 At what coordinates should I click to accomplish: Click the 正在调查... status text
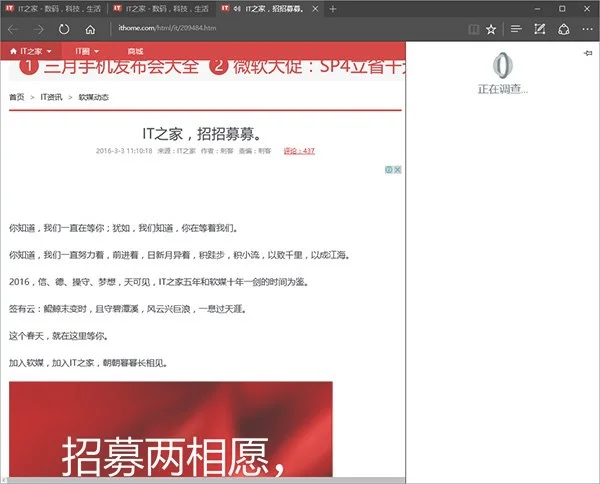click(x=502, y=90)
